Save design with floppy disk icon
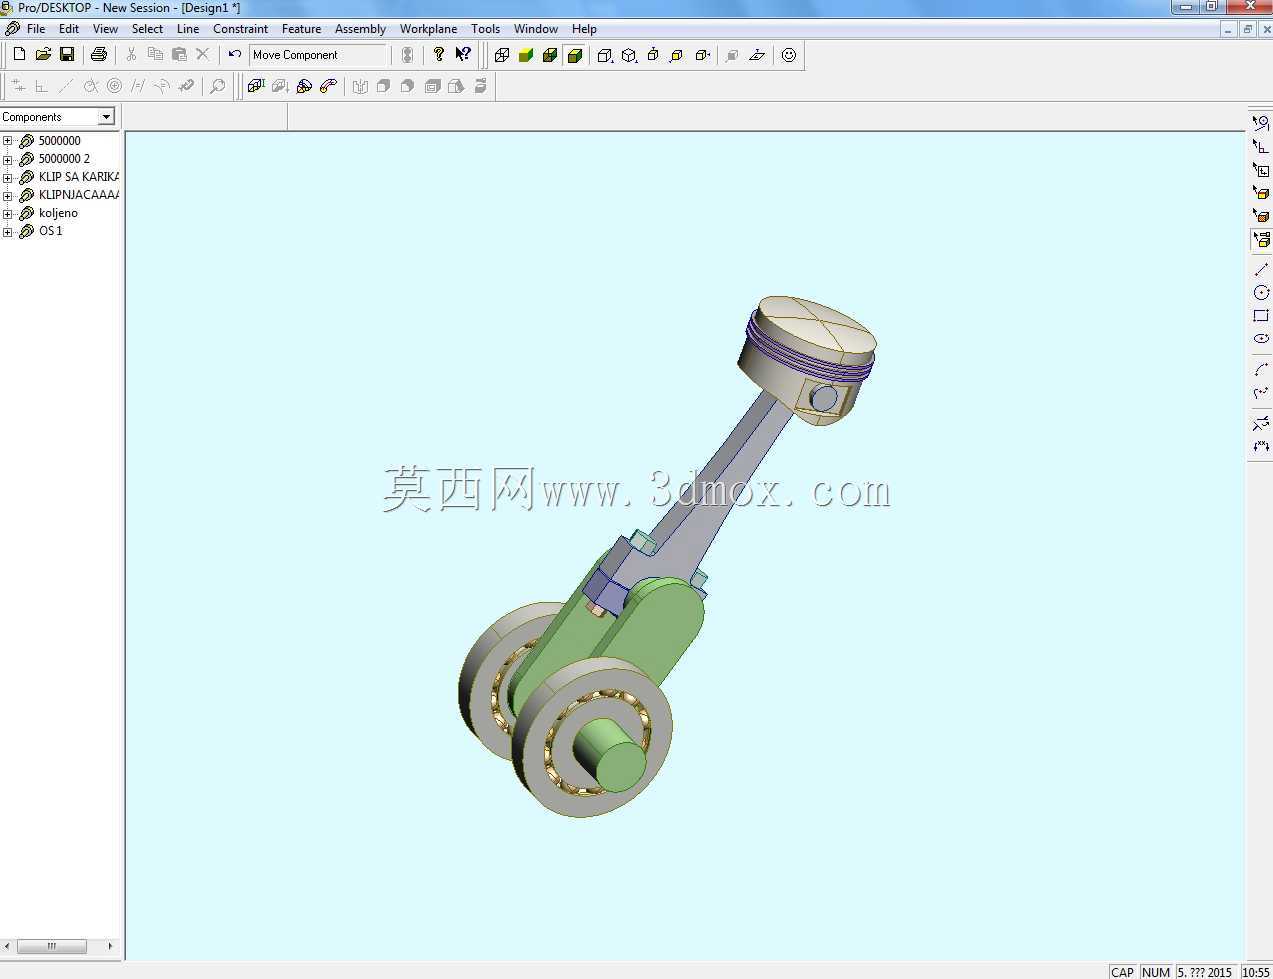Screen dimensions: 1273x979 coord(67,55)
